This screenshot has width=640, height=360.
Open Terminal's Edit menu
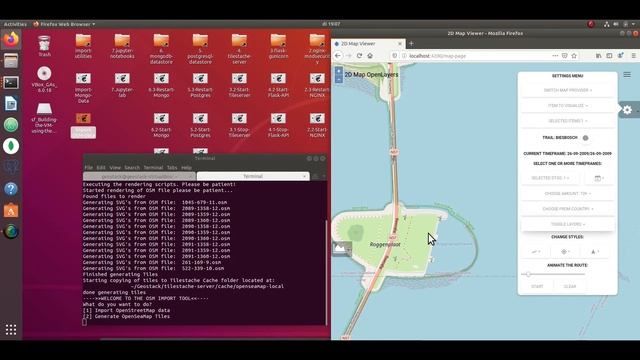[101, 168]
